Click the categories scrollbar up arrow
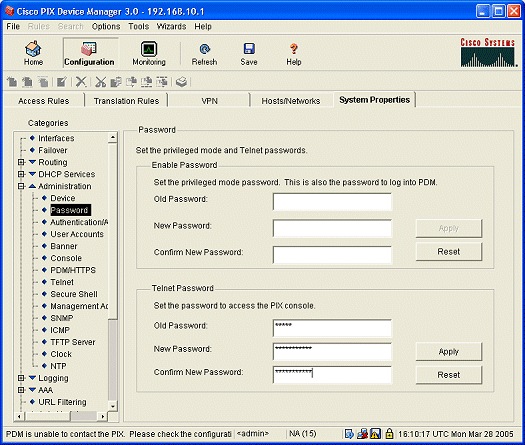This screenshot has height=445, width=525. pyautogui.click(x=113, y=137)
